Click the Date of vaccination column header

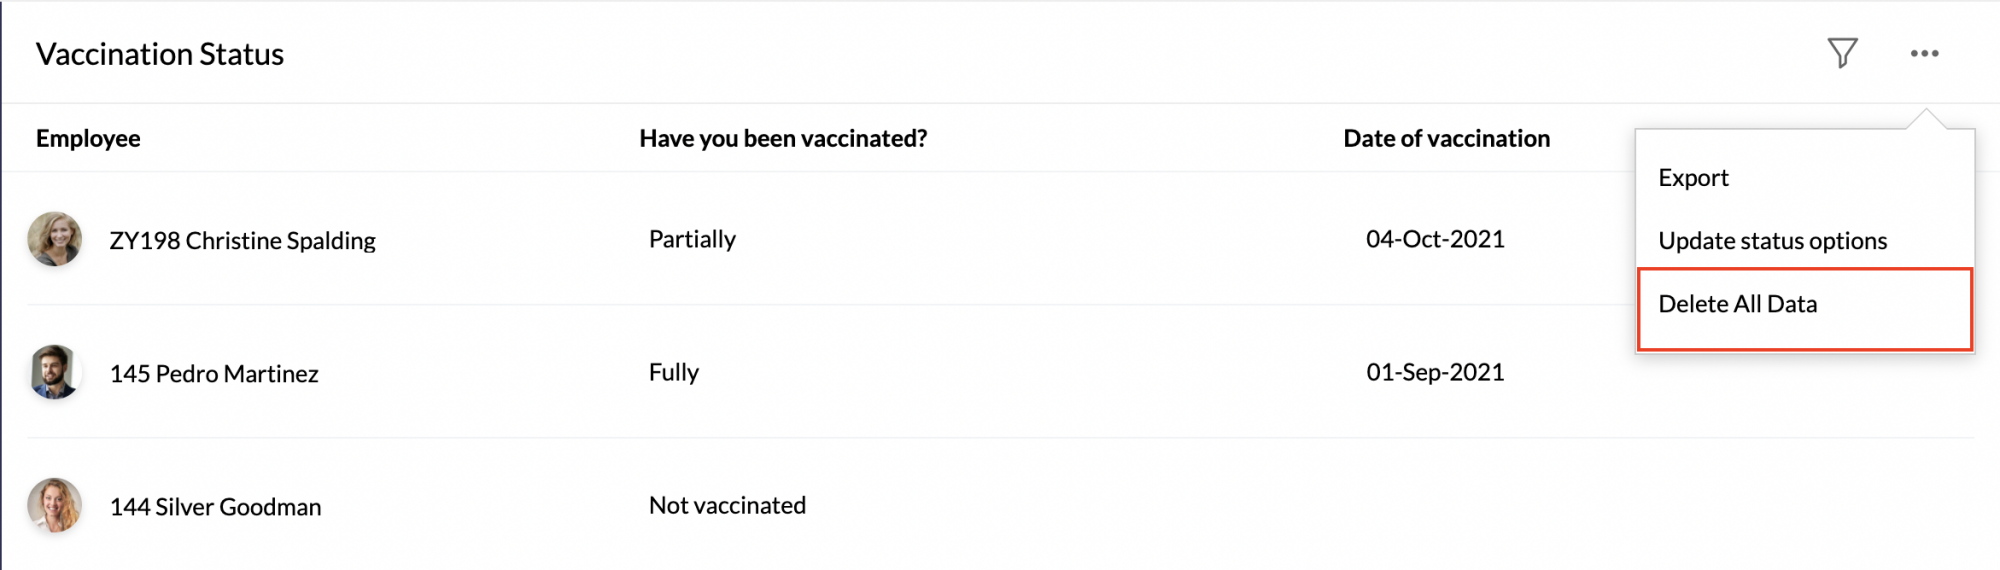[x=1446, y=138]
